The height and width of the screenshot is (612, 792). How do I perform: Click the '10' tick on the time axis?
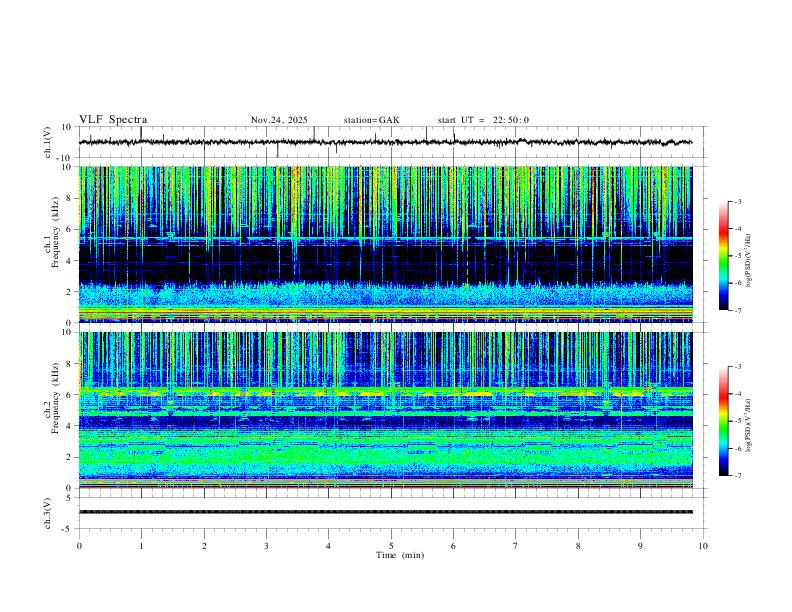click(x=703, y=546)
